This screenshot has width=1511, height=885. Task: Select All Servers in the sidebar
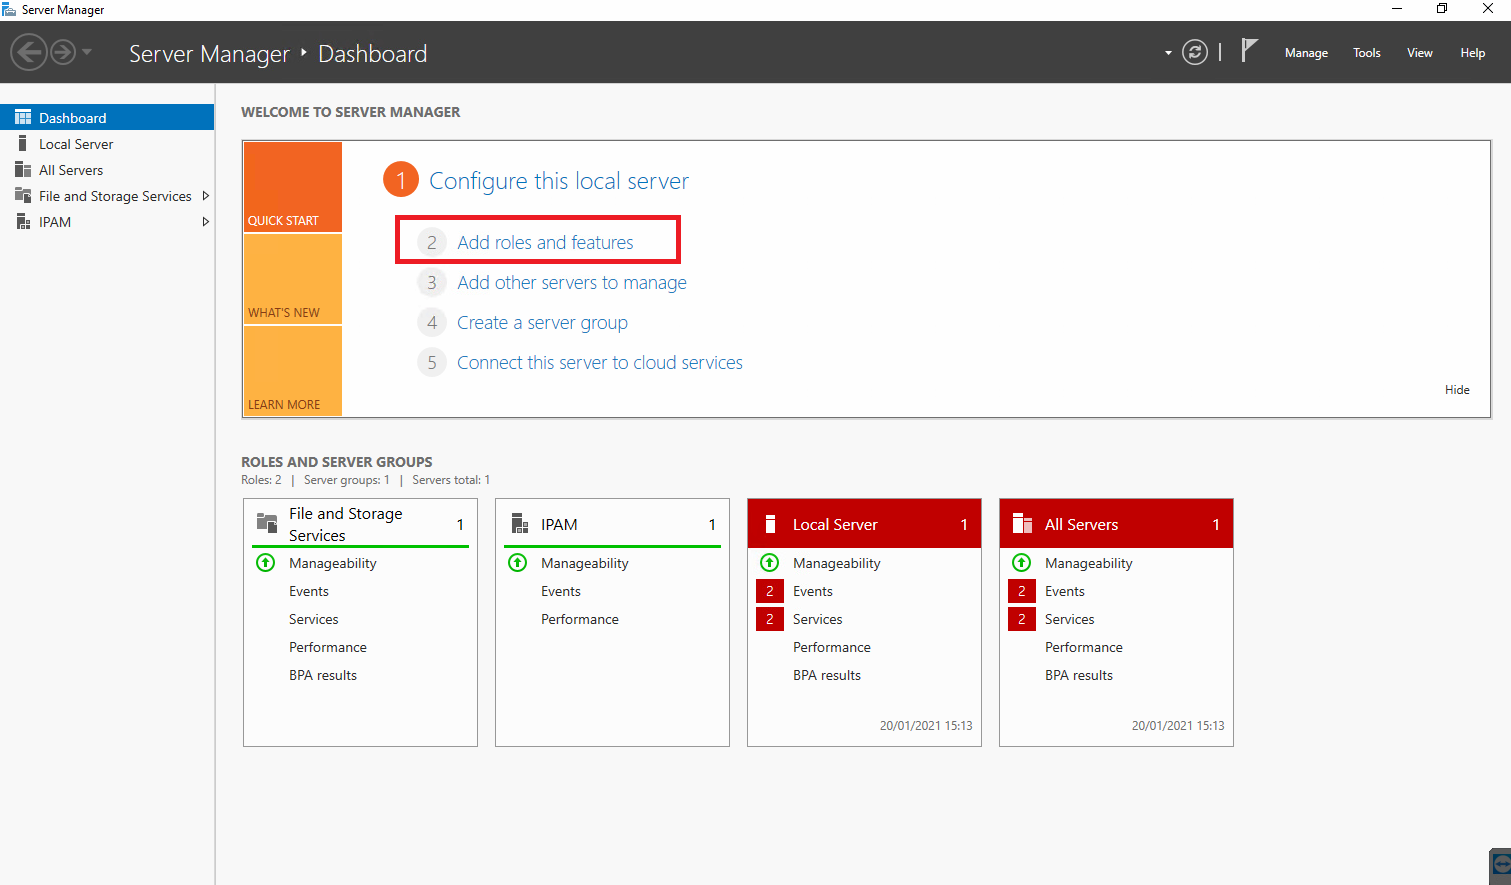click(107, 170)
